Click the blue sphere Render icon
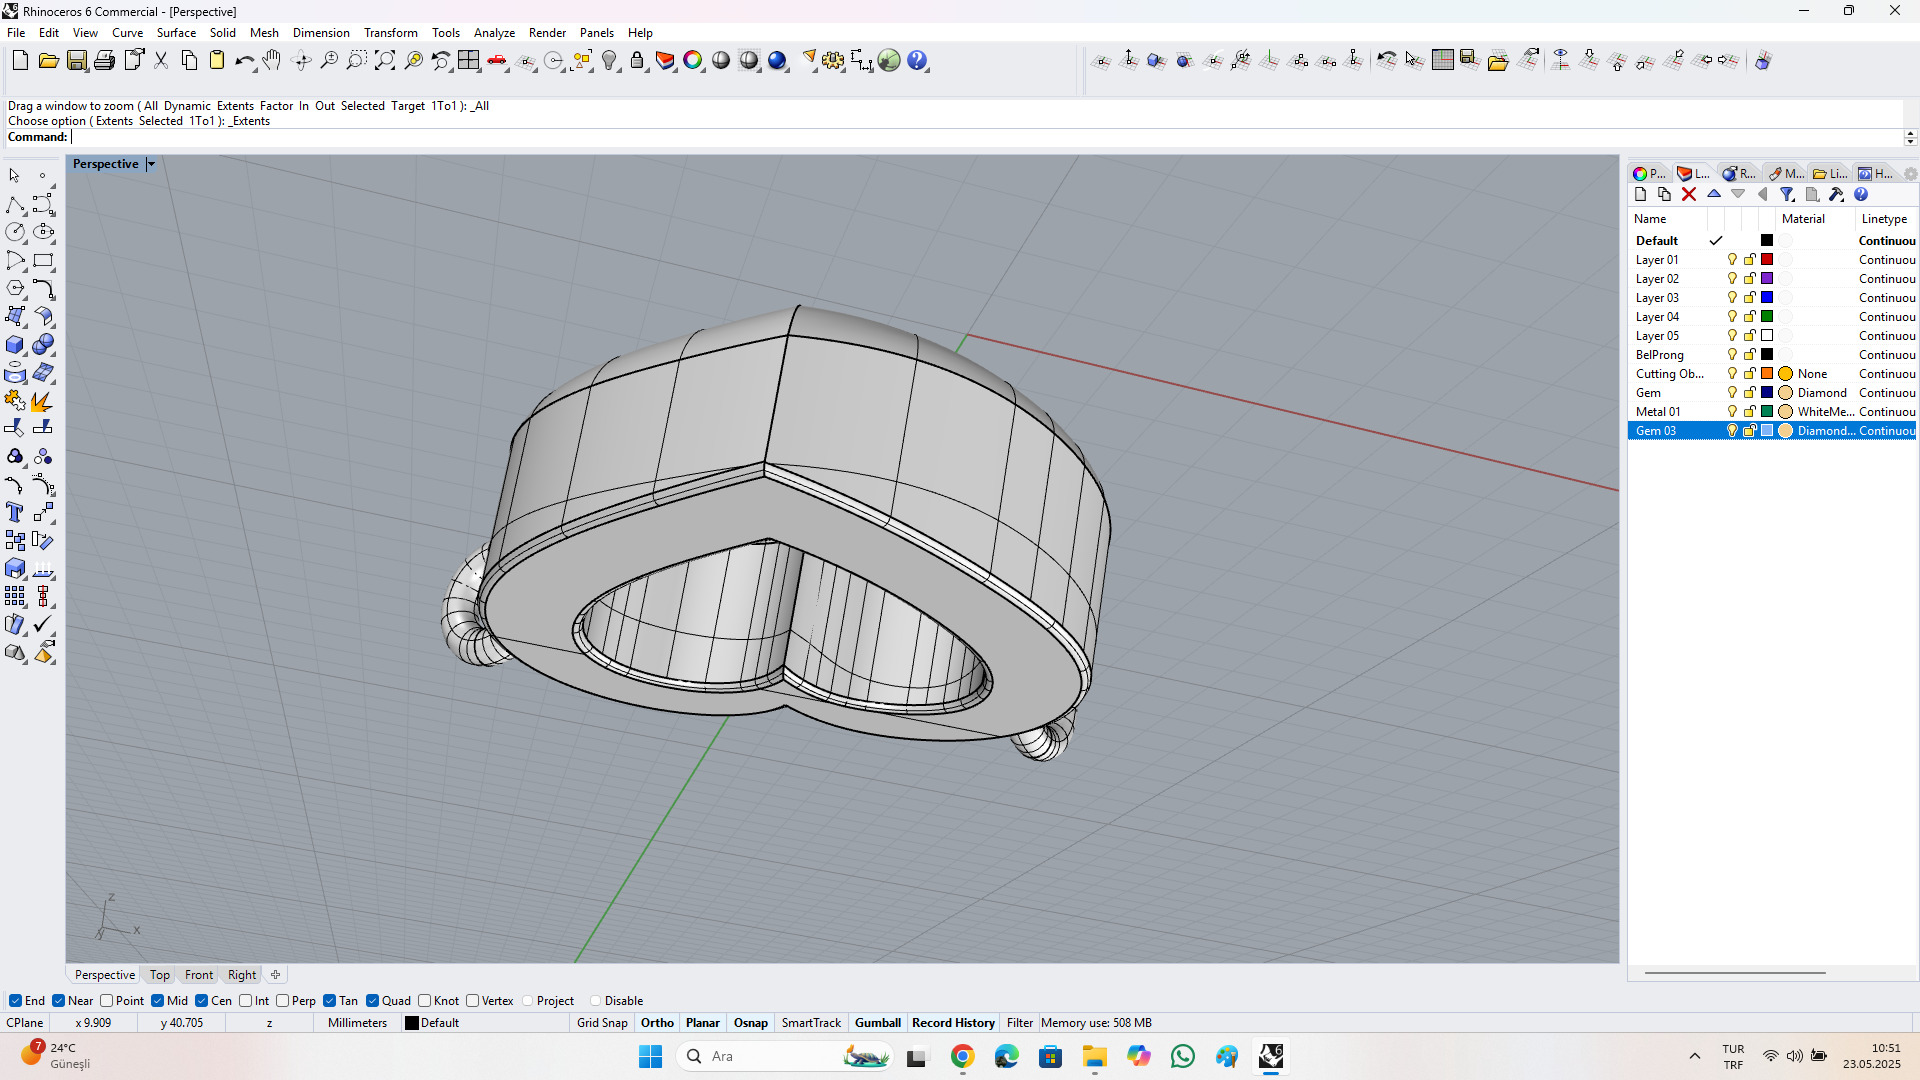The image size is (1920, 1080). click(777, 61)
